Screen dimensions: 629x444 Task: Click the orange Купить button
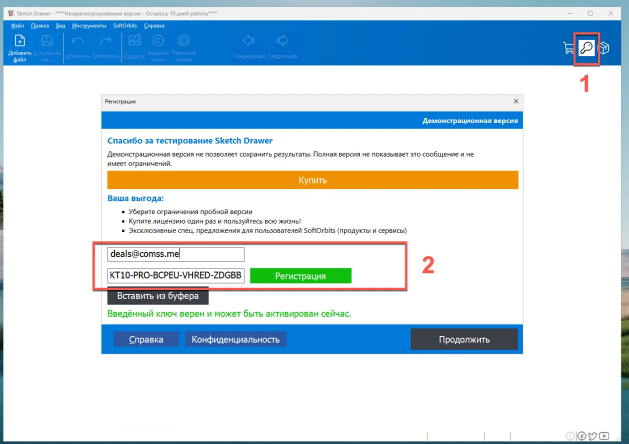[312, 180]
